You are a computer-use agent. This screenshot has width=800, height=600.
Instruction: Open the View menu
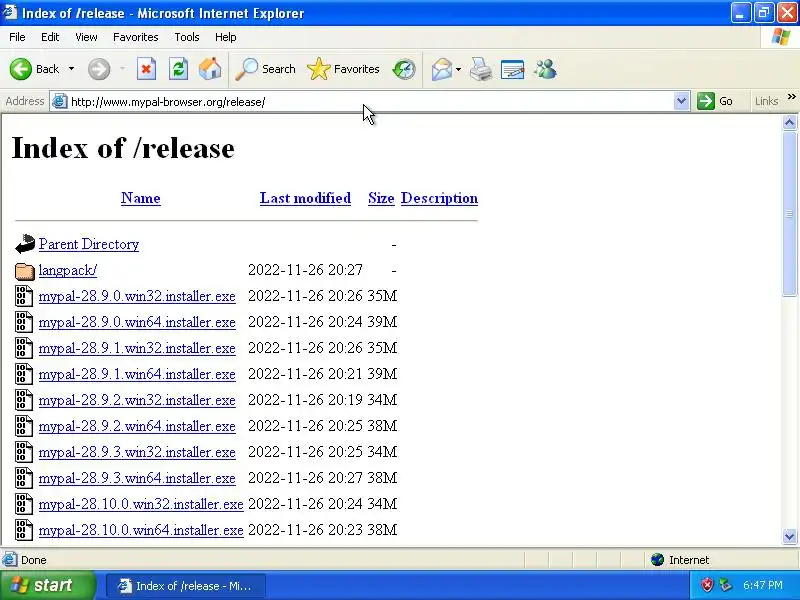click(86, 37)
